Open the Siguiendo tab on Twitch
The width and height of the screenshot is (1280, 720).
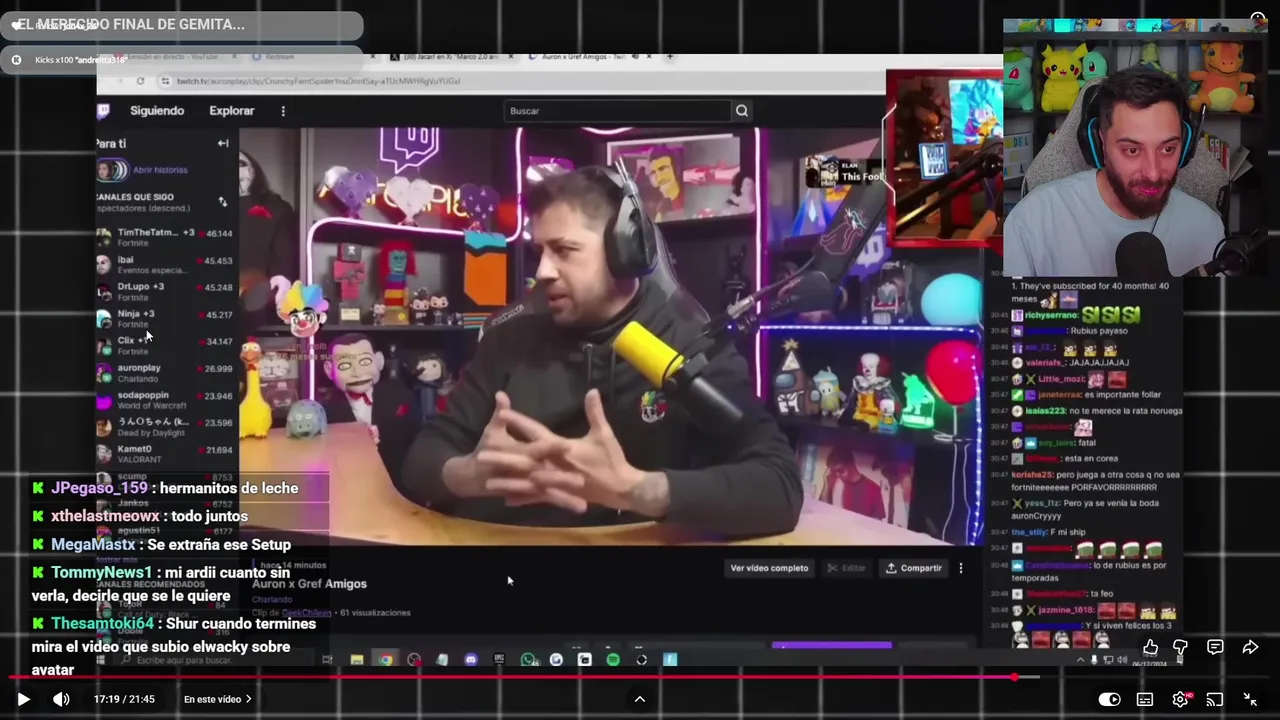pos(157,111)
